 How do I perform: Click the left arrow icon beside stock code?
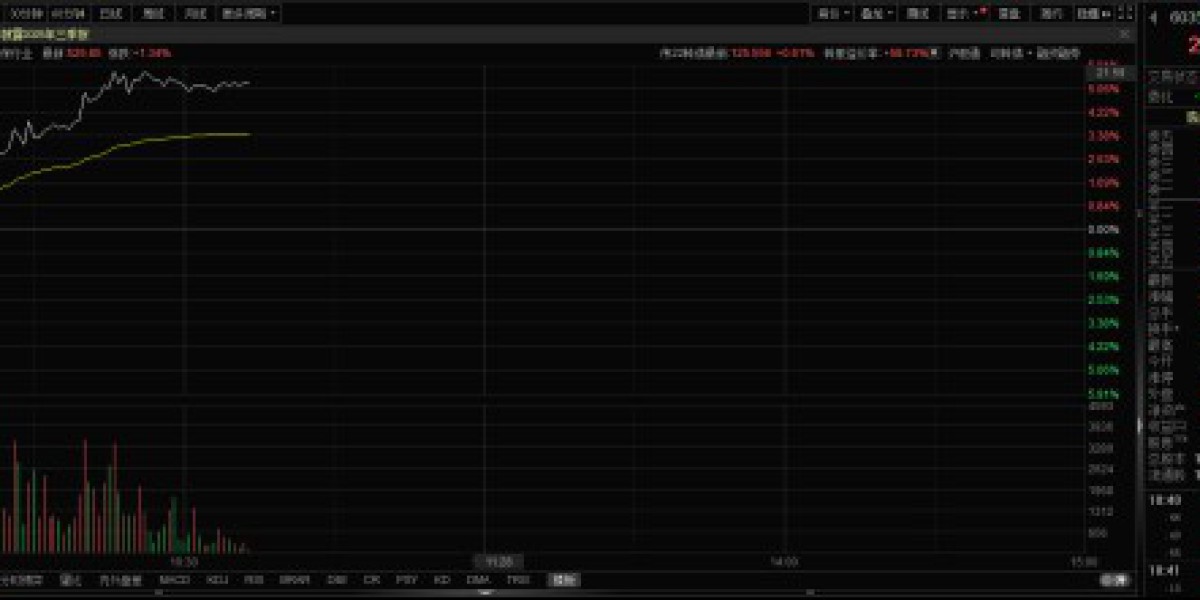click(x=1152, y=18)
